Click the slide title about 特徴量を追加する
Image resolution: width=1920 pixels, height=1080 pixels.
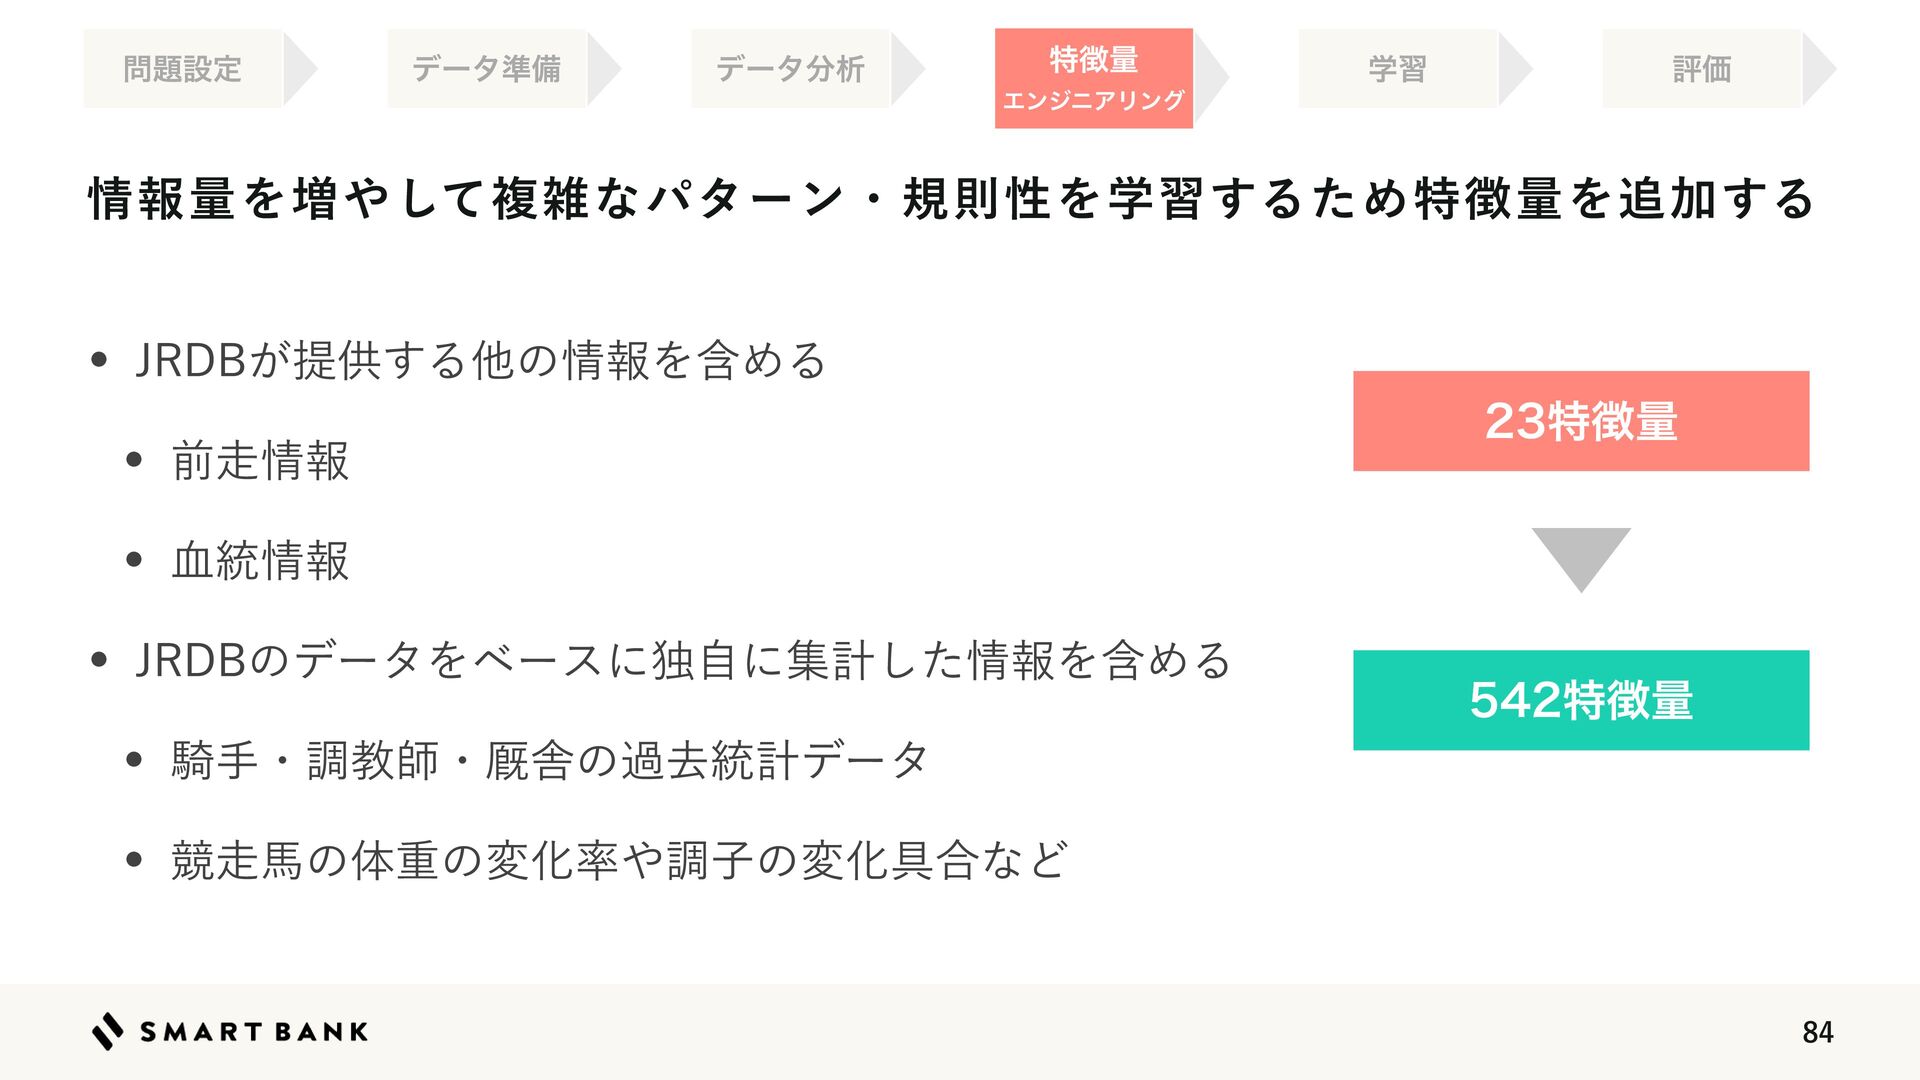[x=950, y=198]
